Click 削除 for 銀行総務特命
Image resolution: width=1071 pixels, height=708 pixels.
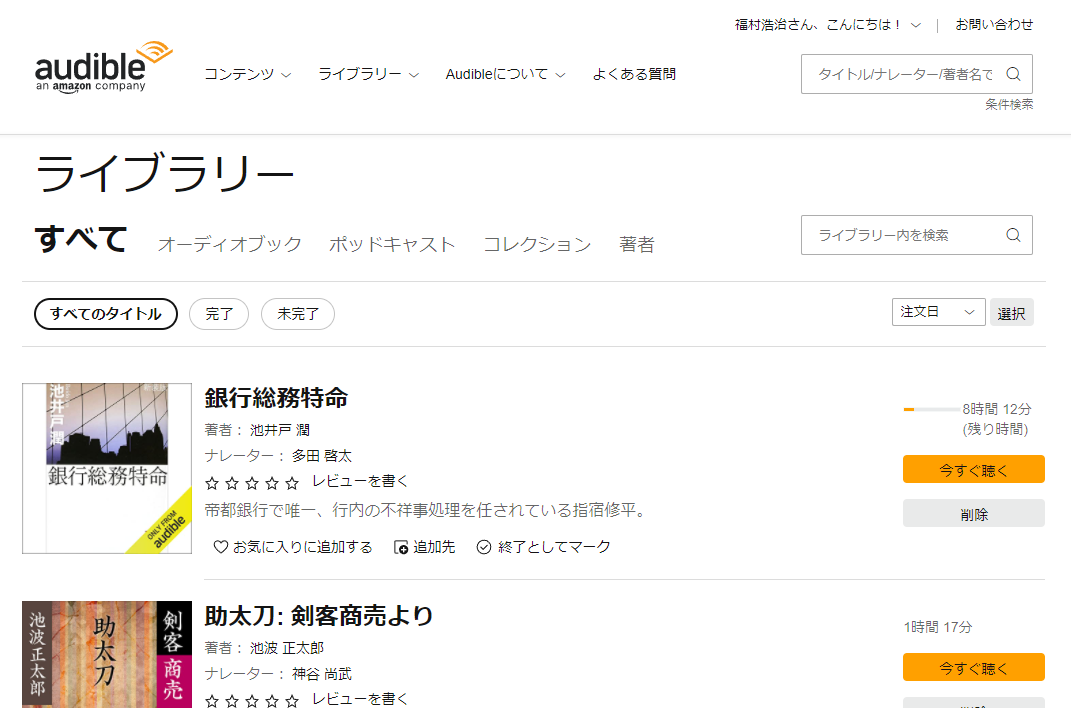coord(973,513)
